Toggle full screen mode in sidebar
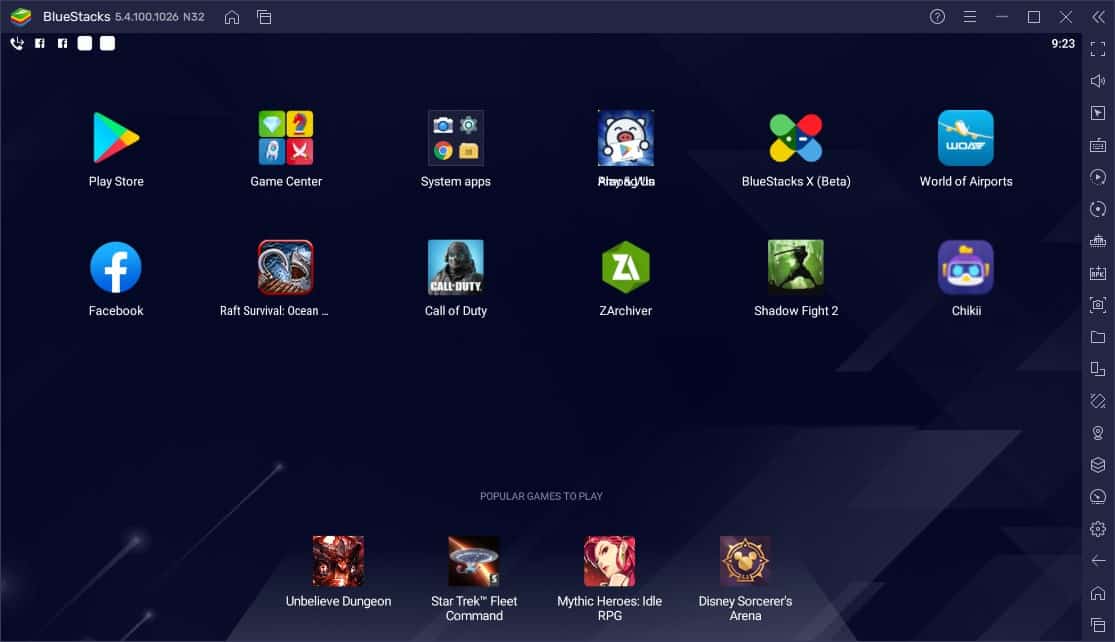This screenshot has height=642, width=1115. (x=1098, y=49)
